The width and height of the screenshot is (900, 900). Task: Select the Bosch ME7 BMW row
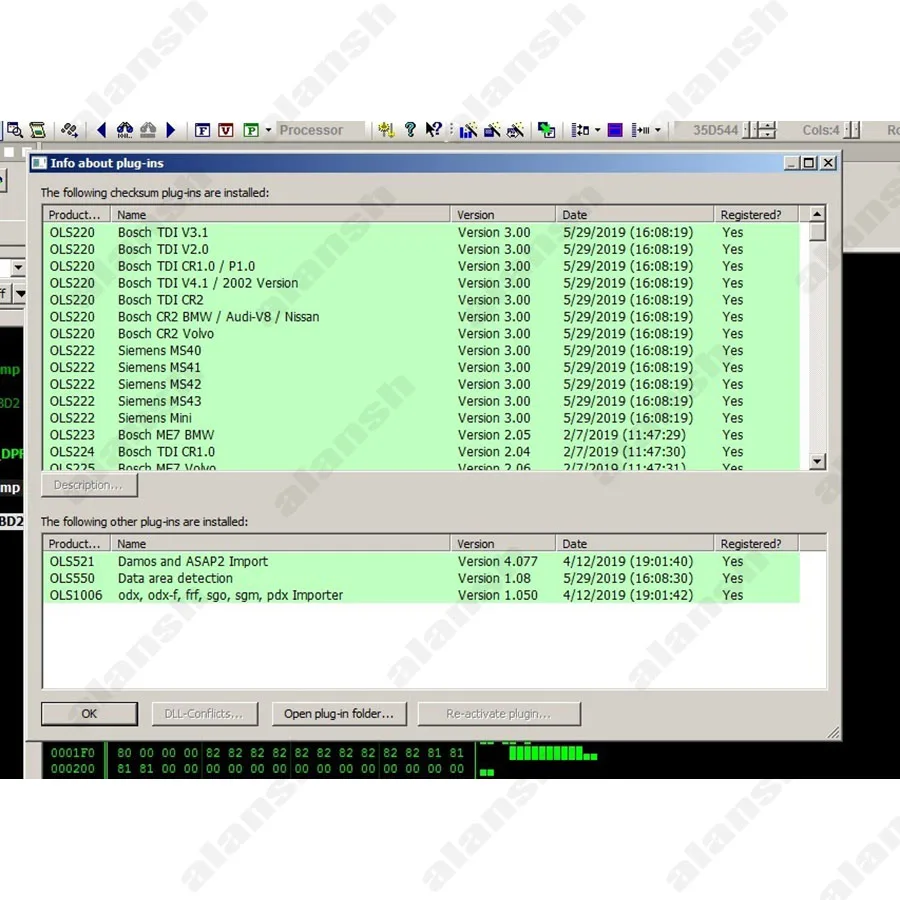(421, 435)
